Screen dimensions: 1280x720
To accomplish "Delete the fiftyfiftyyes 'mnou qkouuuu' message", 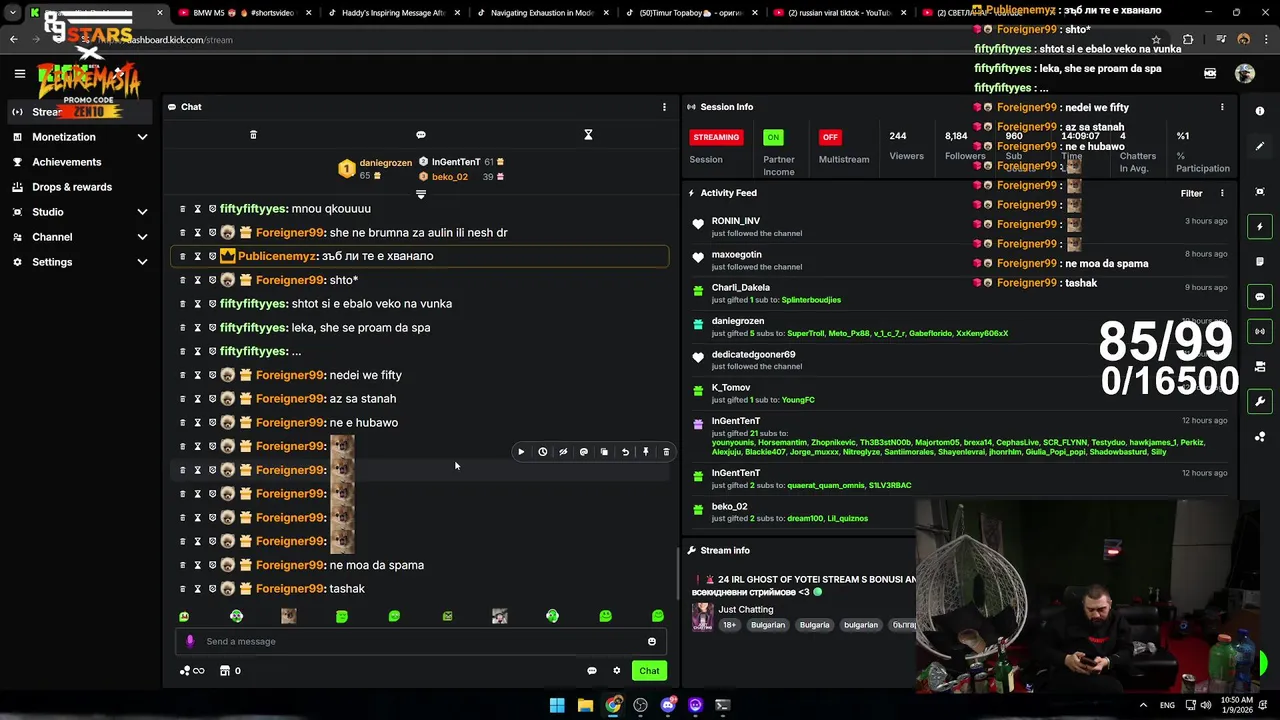I will 182,209.
